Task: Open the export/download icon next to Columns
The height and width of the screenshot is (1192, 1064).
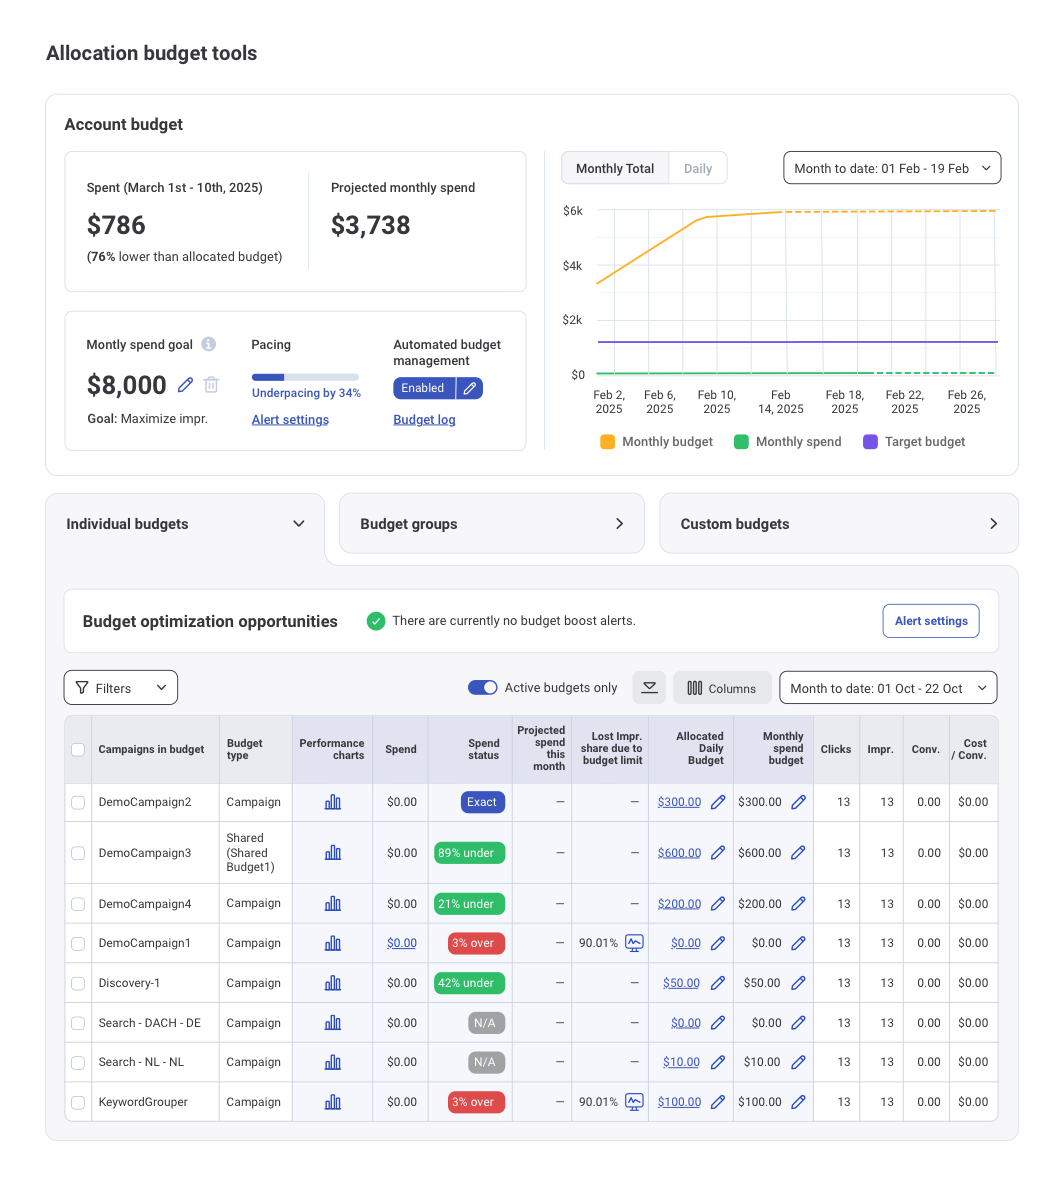Action: point(649,687)
